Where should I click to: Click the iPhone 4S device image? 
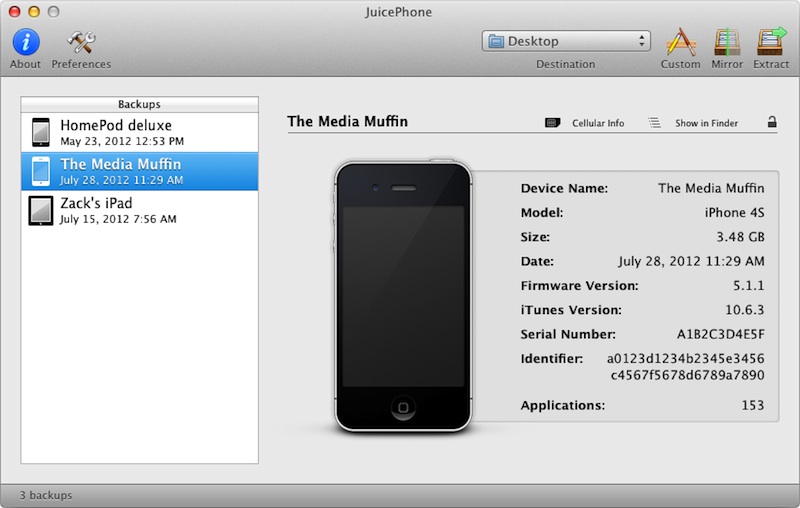[403, 295]
